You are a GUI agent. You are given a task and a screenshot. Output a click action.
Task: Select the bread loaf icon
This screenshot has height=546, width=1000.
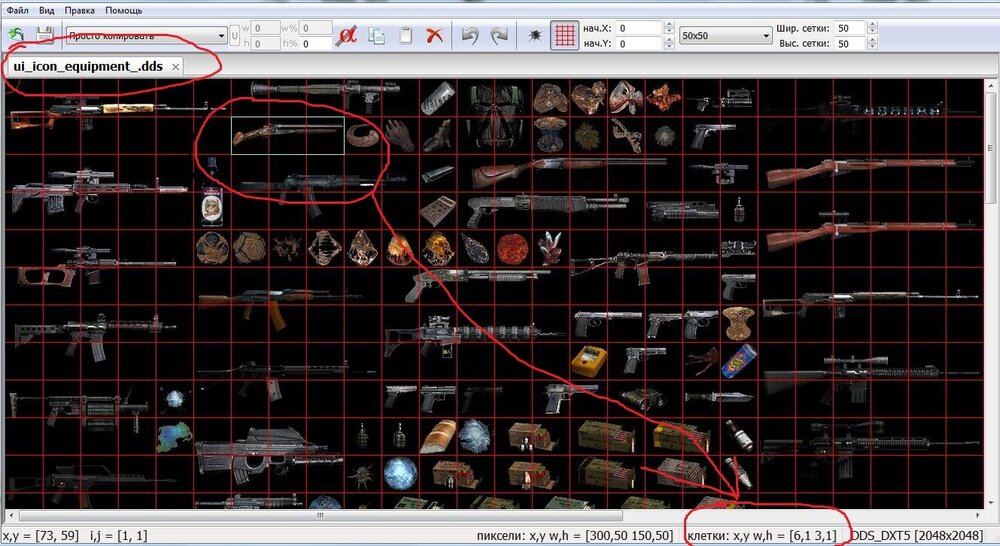tap(439, 436)
